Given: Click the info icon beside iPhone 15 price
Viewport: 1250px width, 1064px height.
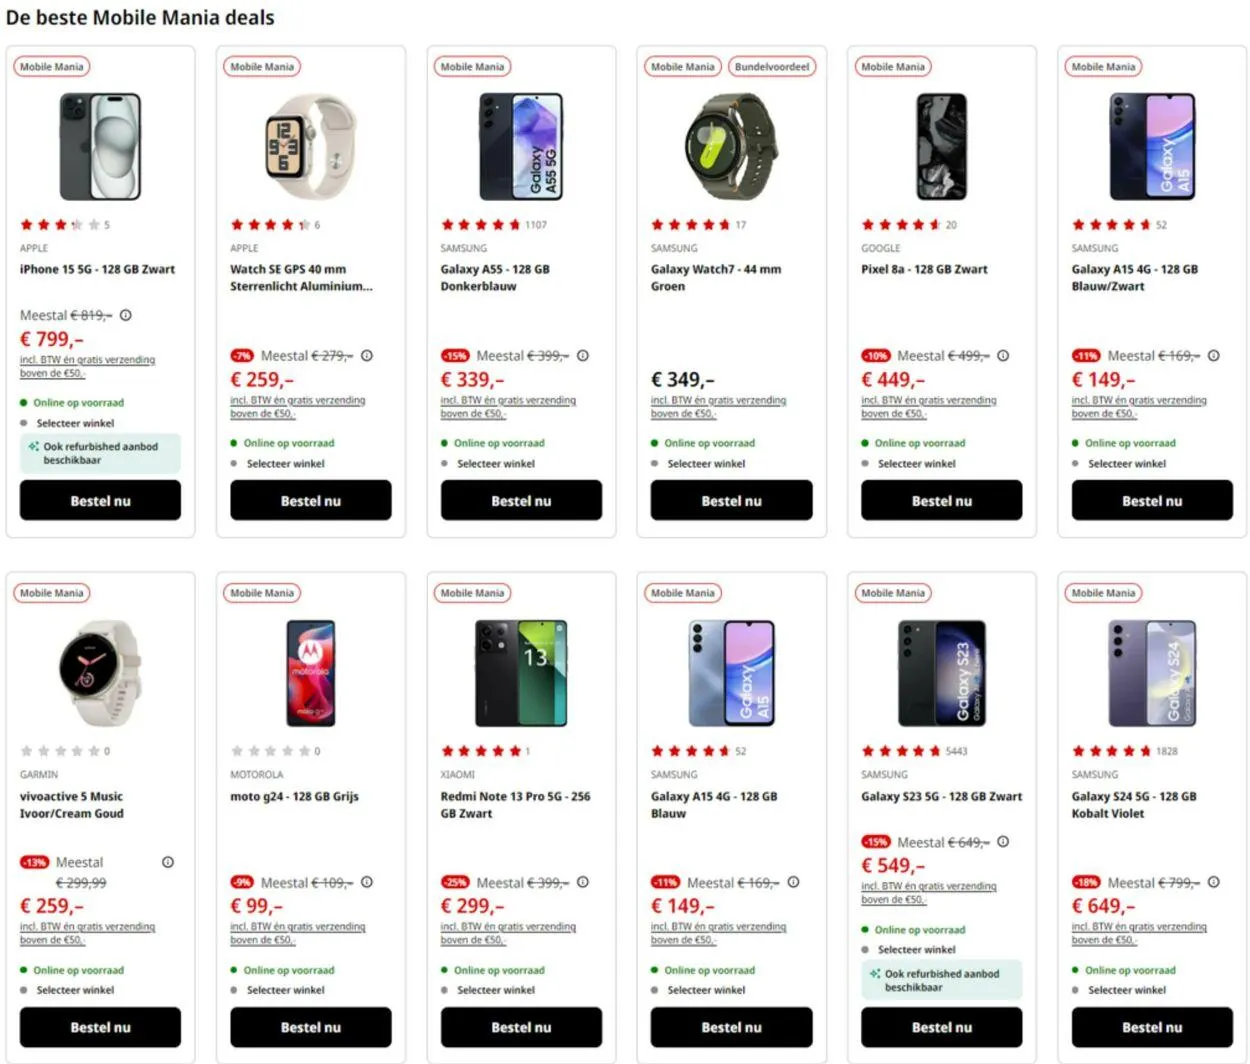Looking at the screenshot, I should [x=126, y=315].
